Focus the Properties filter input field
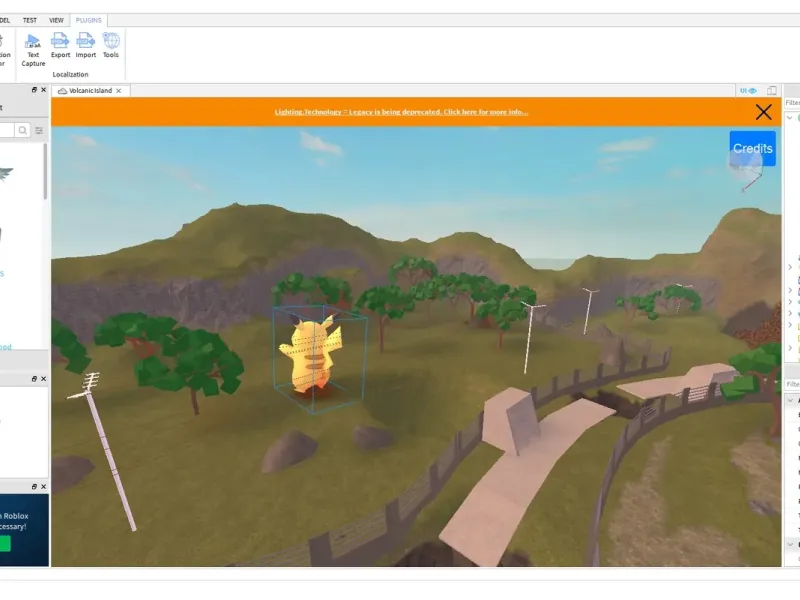This screenshot has width=800, height=600. [792, 384]
